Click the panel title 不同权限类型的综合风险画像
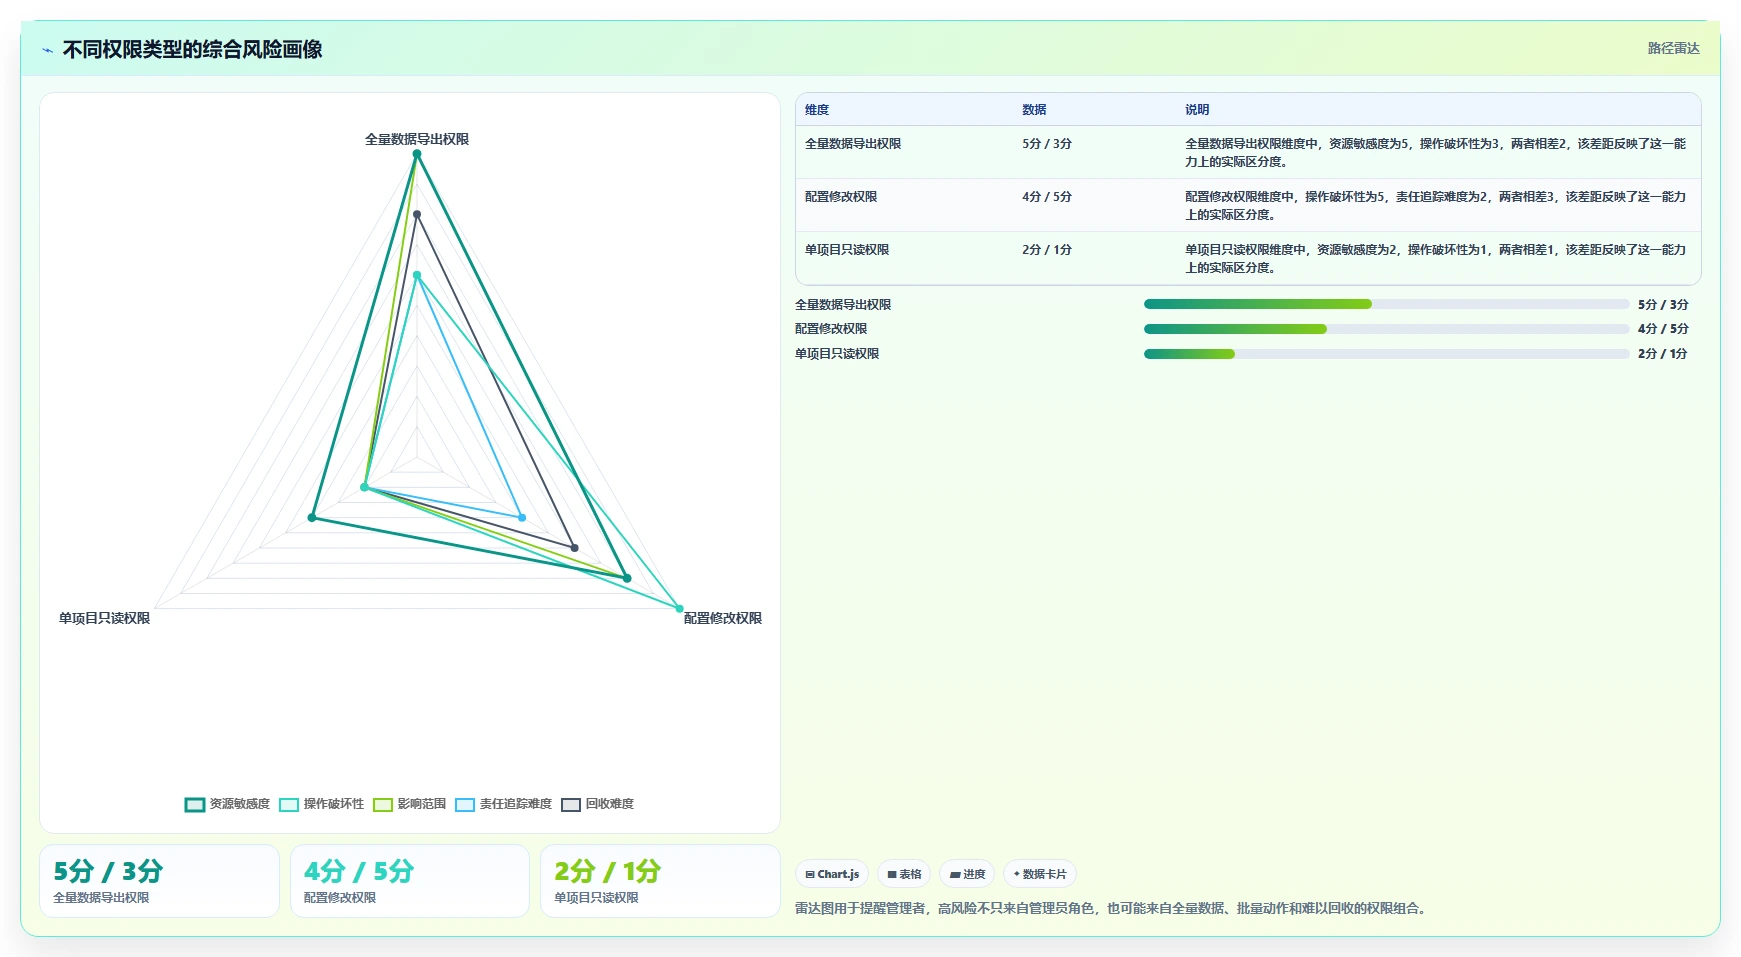Screen dimensions: 1741x957 coord(192,50)
